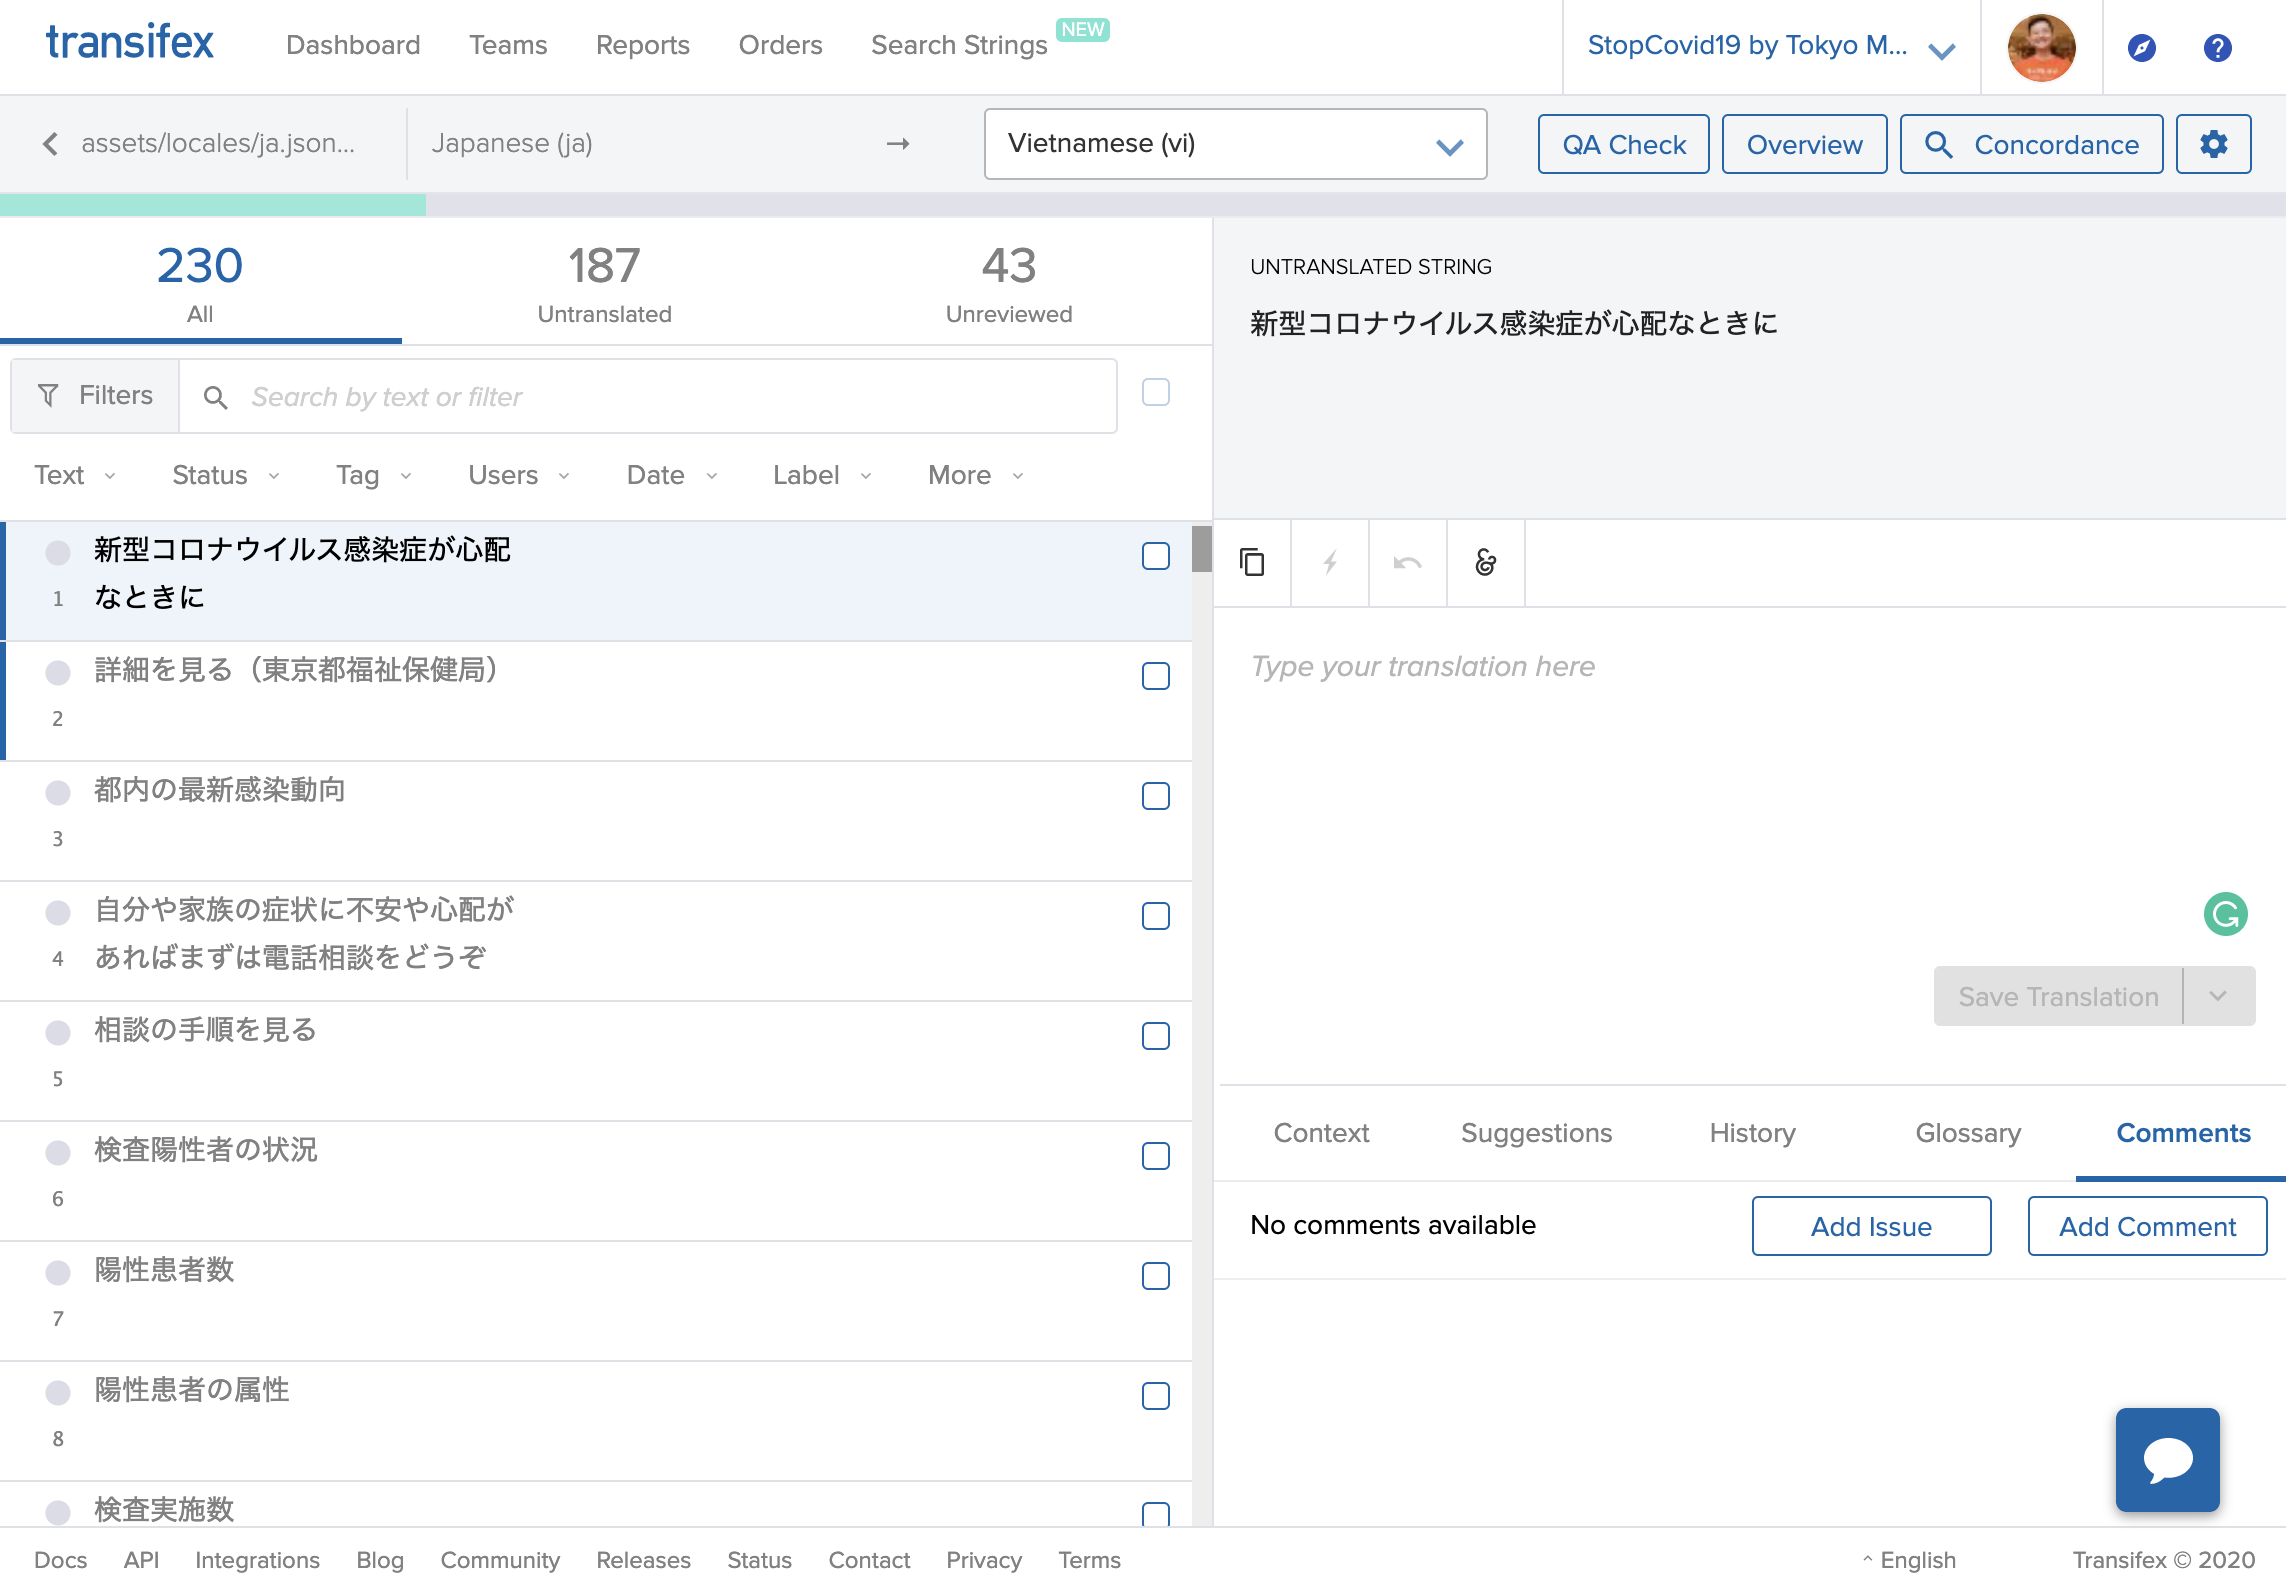Toggle the select-all strings checkbox
The height and width of the screenshot is (1582, 2286).
pyautogui.click(x=1156, y=392)
